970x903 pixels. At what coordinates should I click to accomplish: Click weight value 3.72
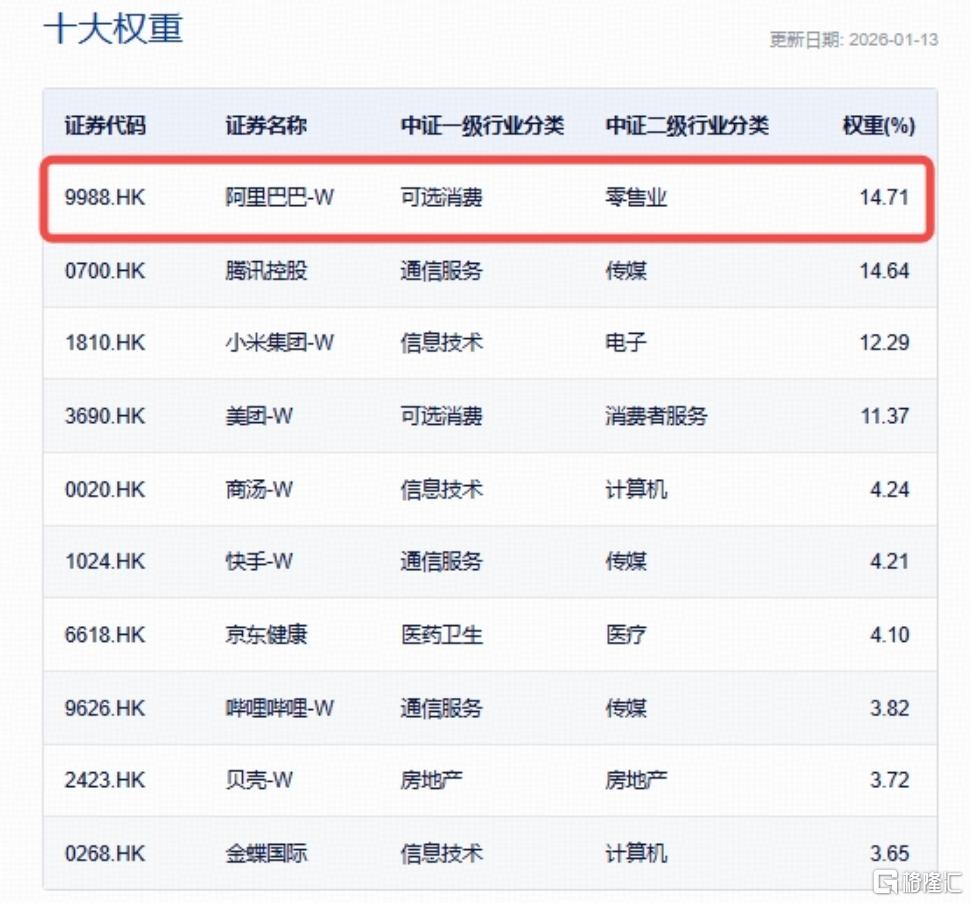[x=890, y=780]
